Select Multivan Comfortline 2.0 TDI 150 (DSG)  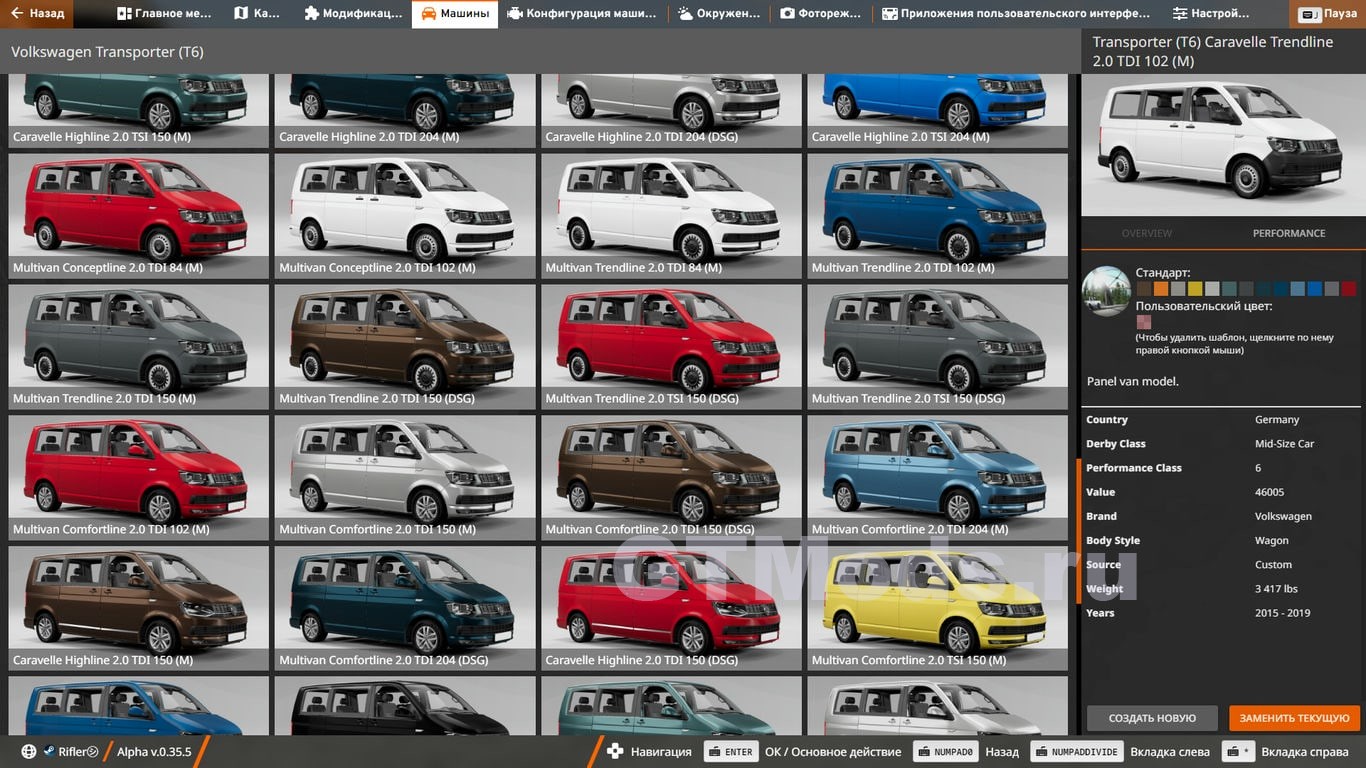tap(671, 477)
